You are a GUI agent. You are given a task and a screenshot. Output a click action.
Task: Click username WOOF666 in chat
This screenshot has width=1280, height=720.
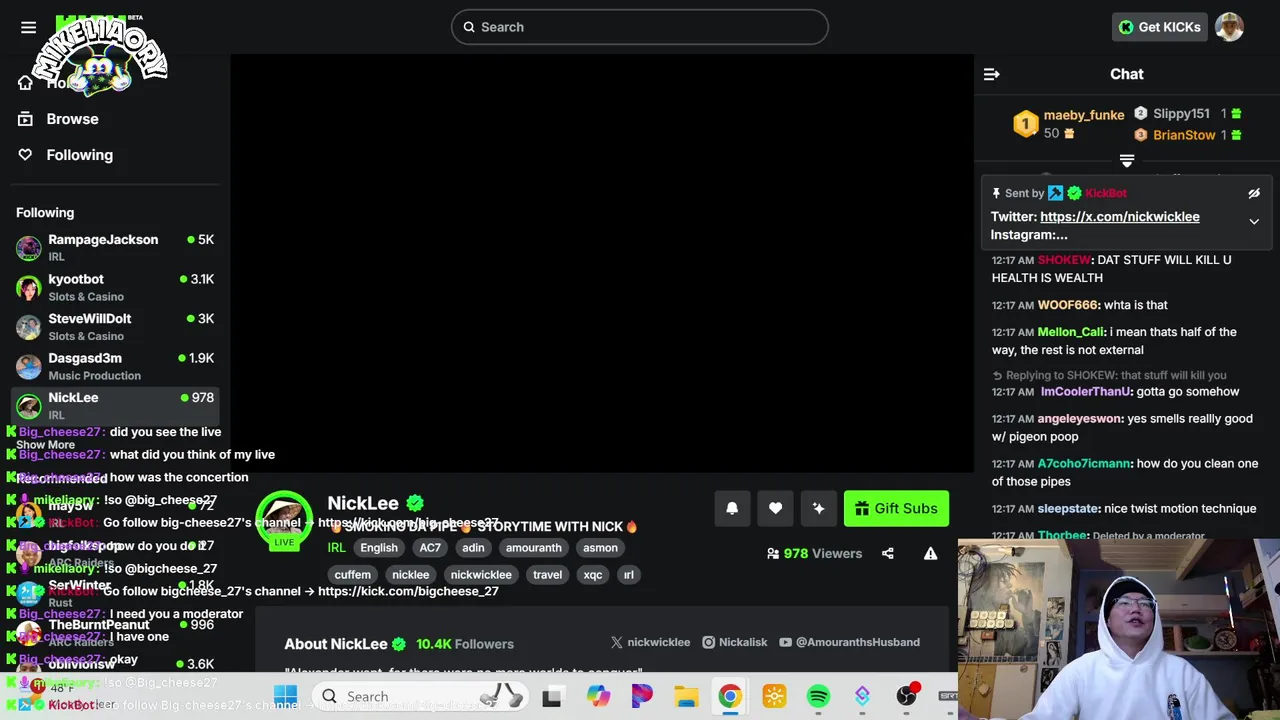(x=1068, y=305)
